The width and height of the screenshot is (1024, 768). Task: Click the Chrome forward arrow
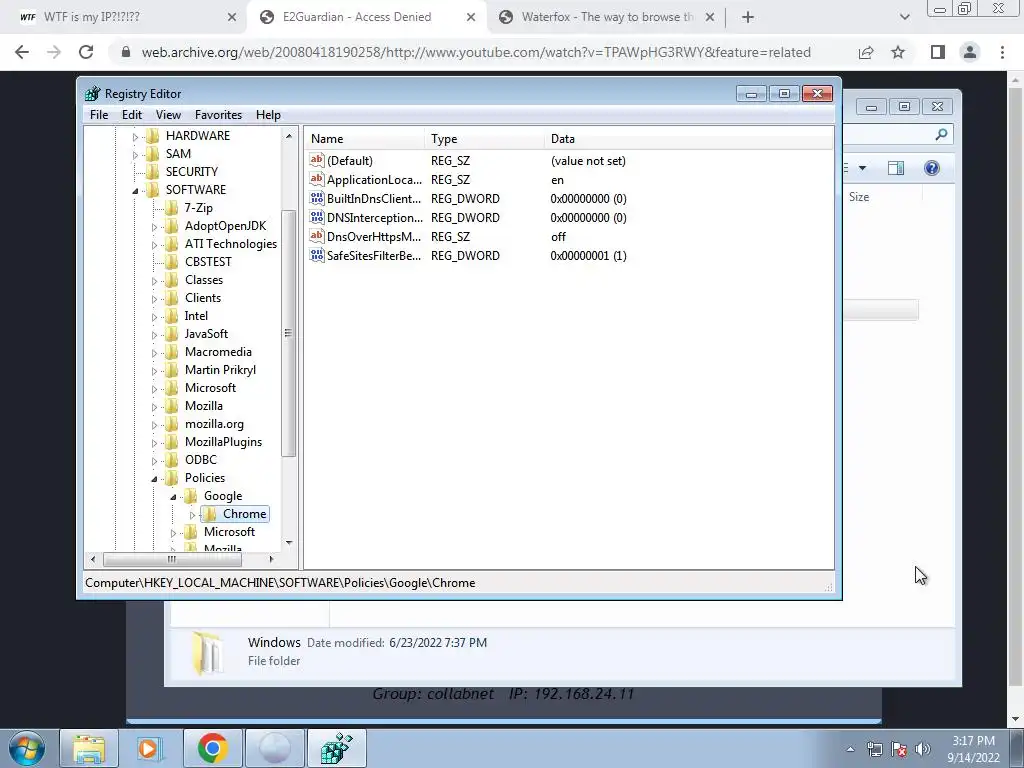pos(54,52)
